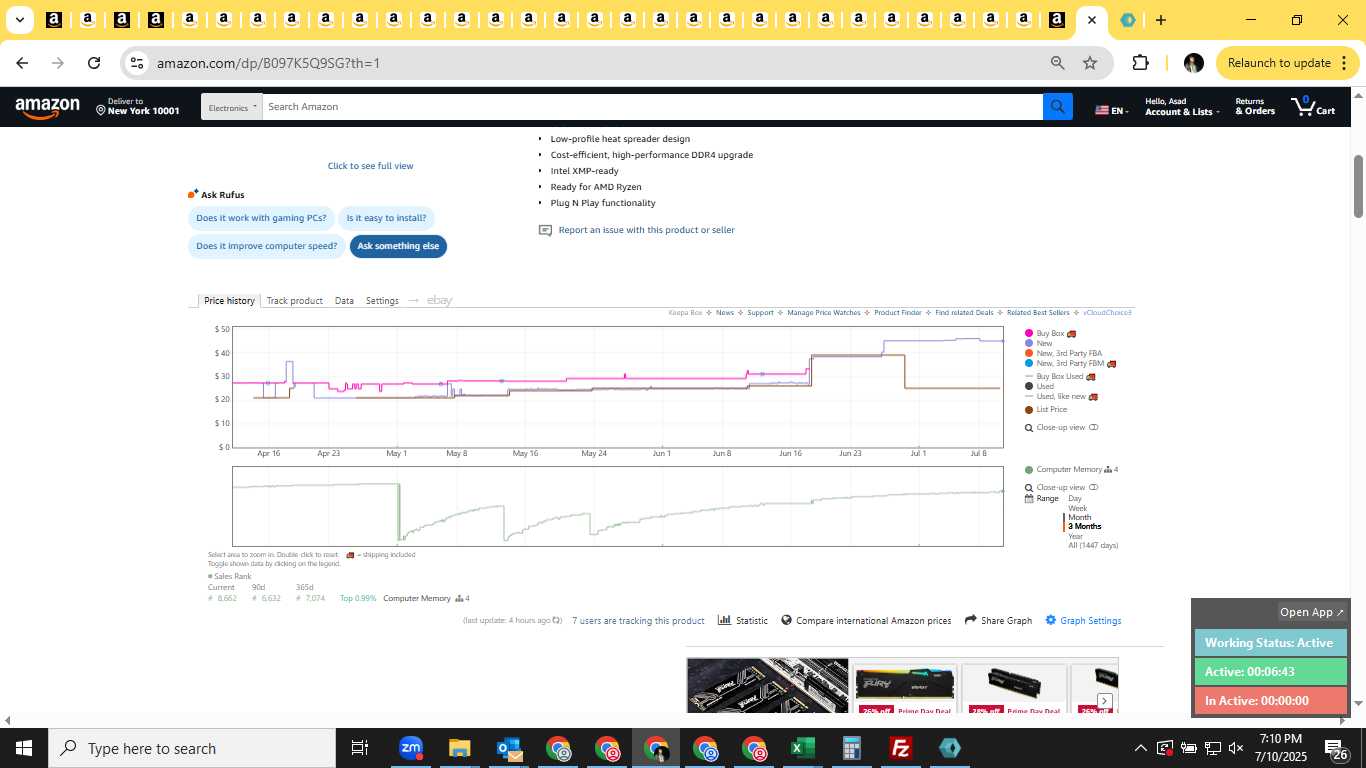Click the Amazon search magnifier button
Image resolution: width=1366 pixels, height=768 pixels.
[x=1057, y=107]
